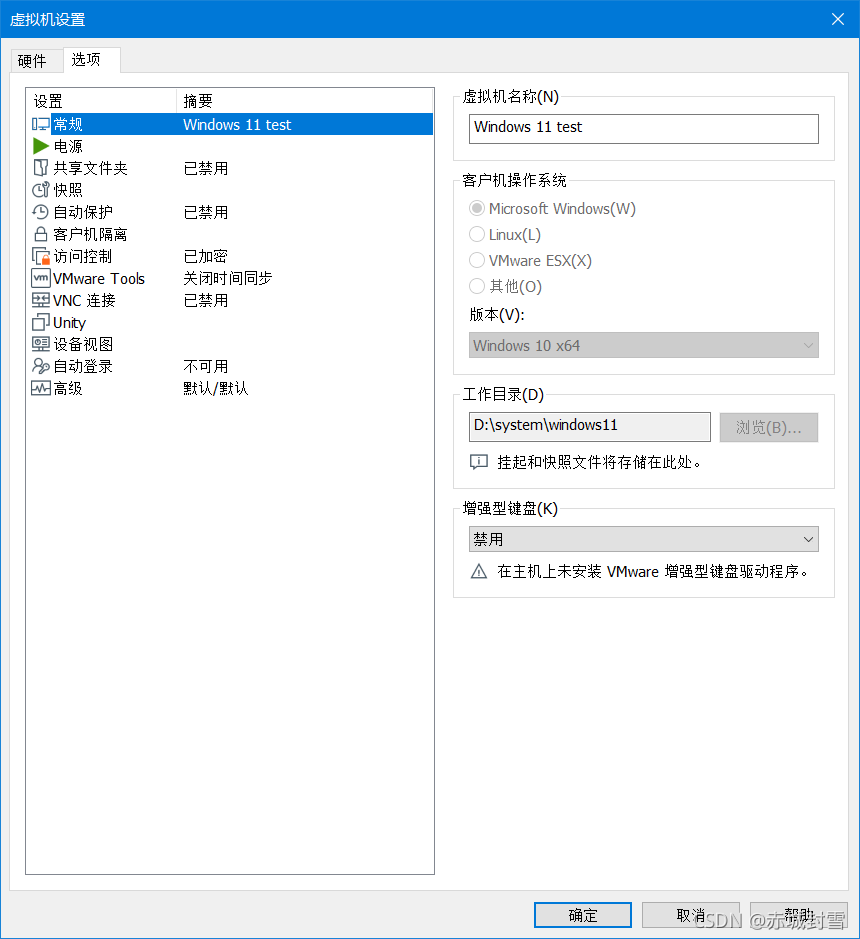
Task: Open the 增强型键盘 禁用 dropdown
Action: click(644, 539)
